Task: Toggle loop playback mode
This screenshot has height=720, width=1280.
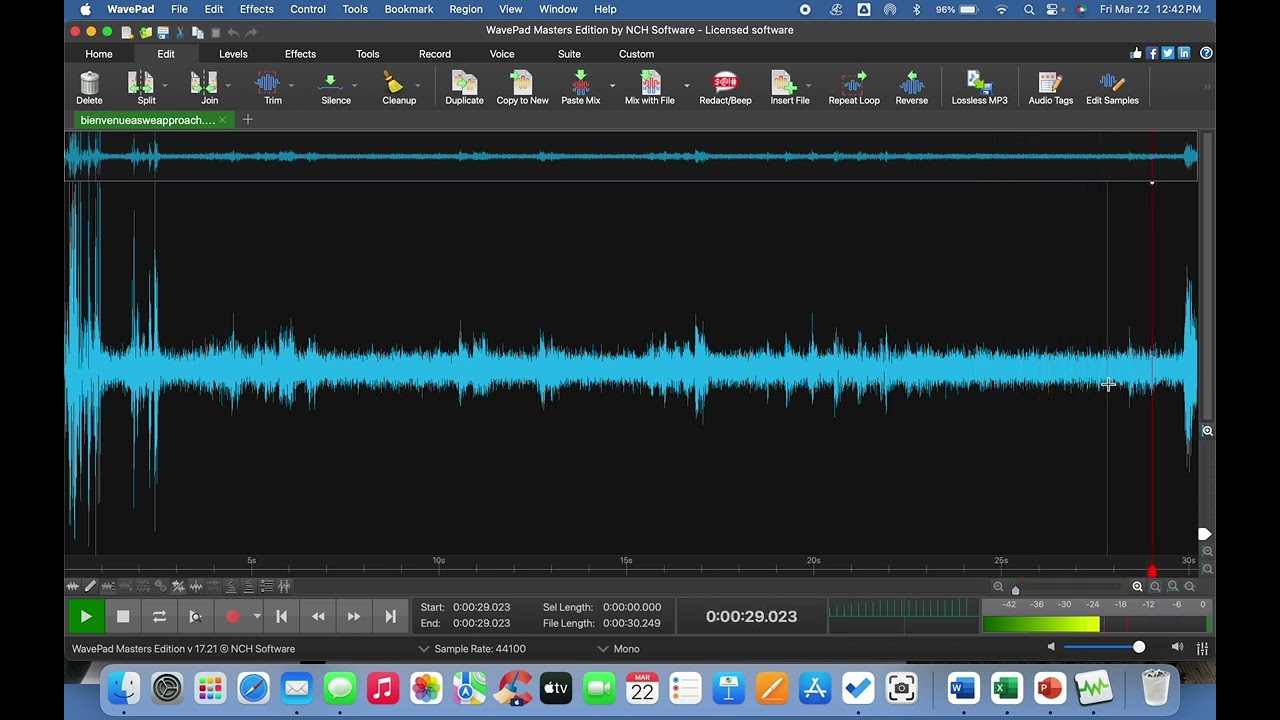Action: pos(159,617)
